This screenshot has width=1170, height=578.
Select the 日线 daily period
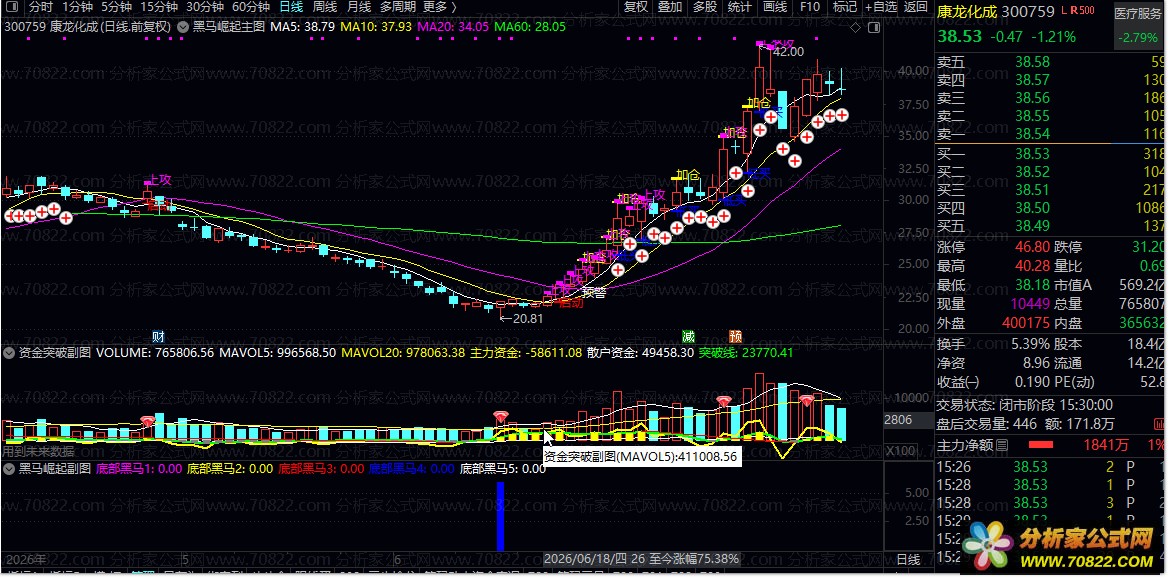coord(291,7)
